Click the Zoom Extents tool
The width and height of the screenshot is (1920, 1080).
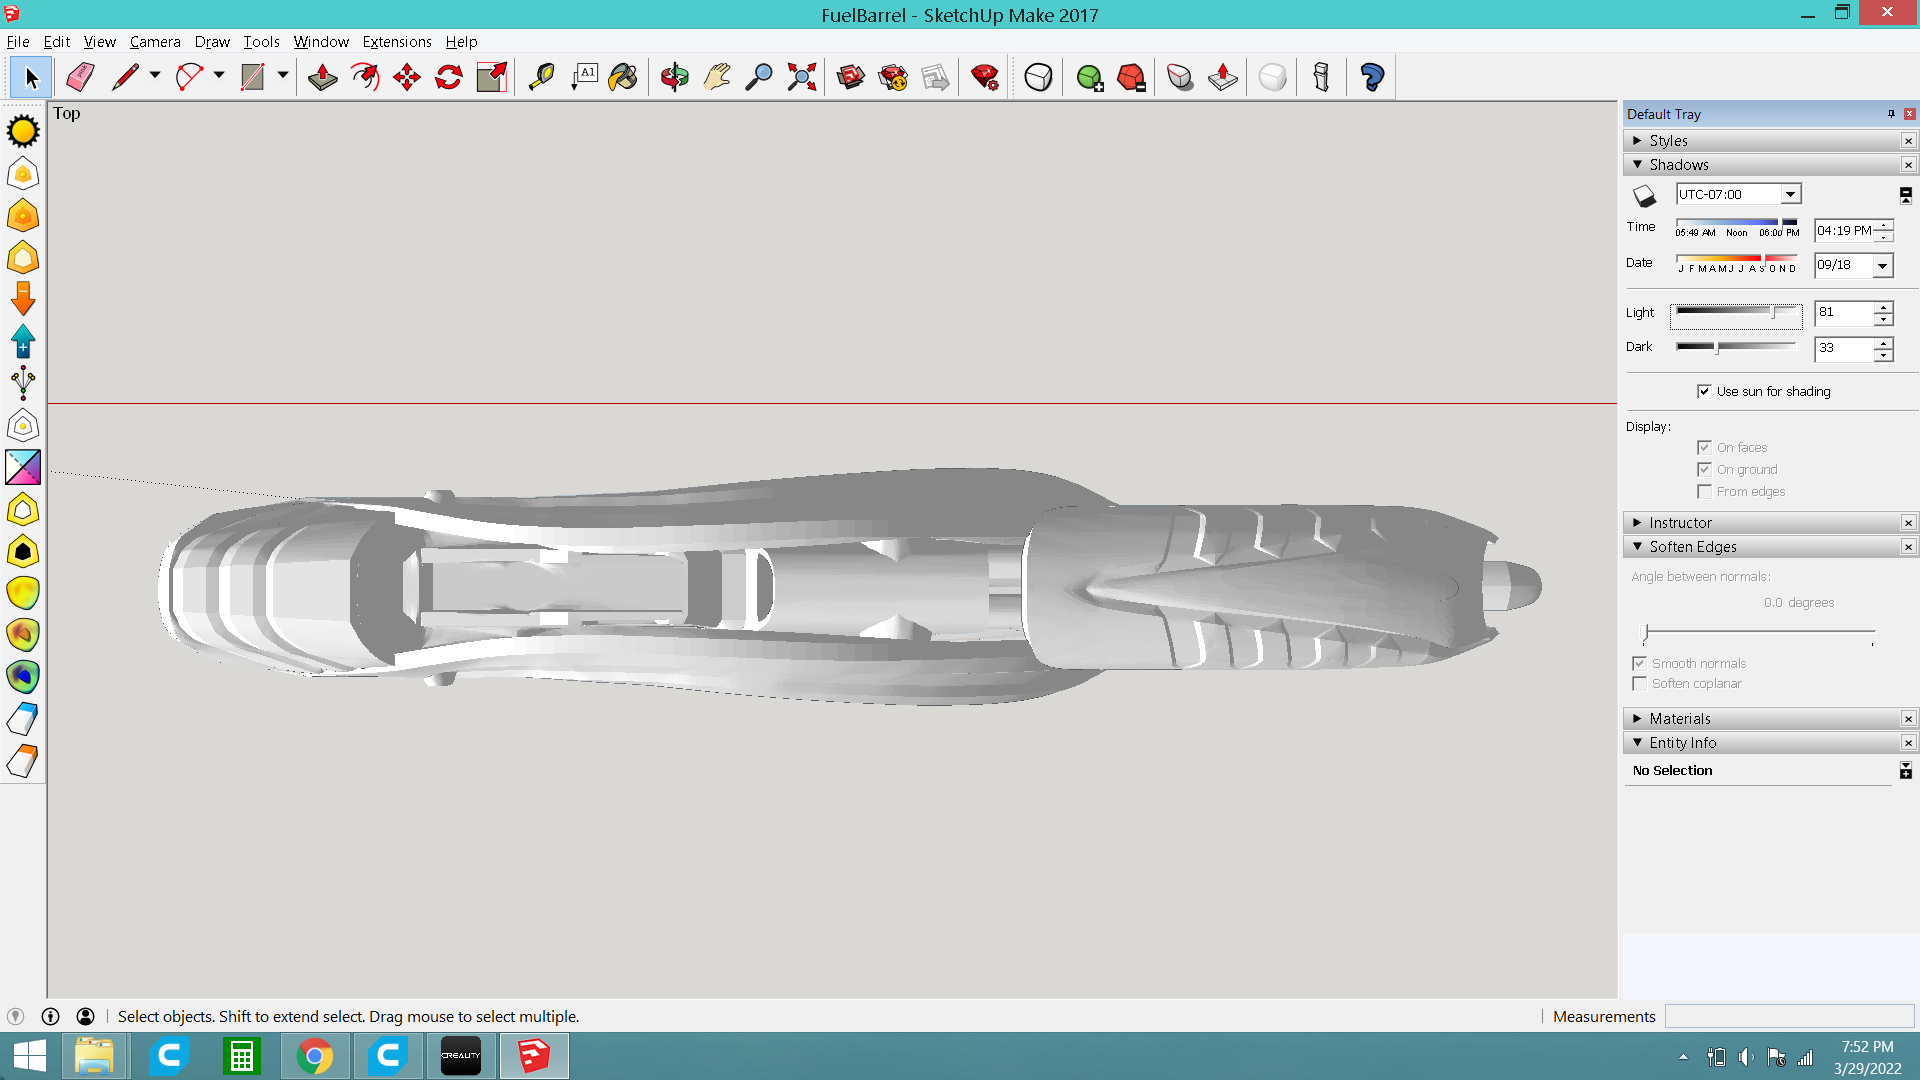point(801,77)
